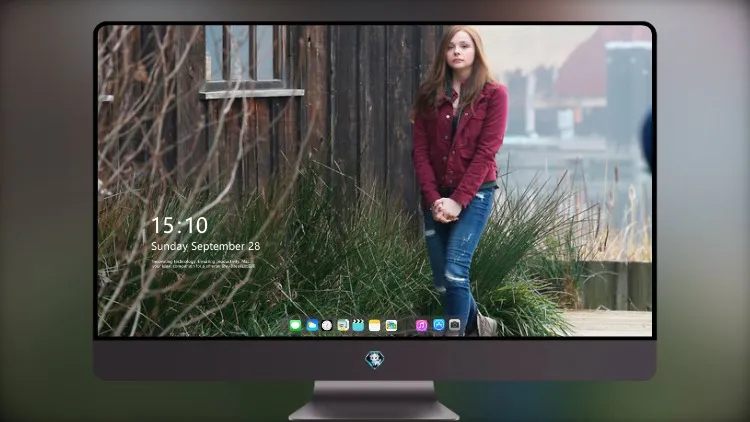The width and height of the screenshot is (750, 422).
Task: Open the pink iTunes music app
Action: point(421,325)
